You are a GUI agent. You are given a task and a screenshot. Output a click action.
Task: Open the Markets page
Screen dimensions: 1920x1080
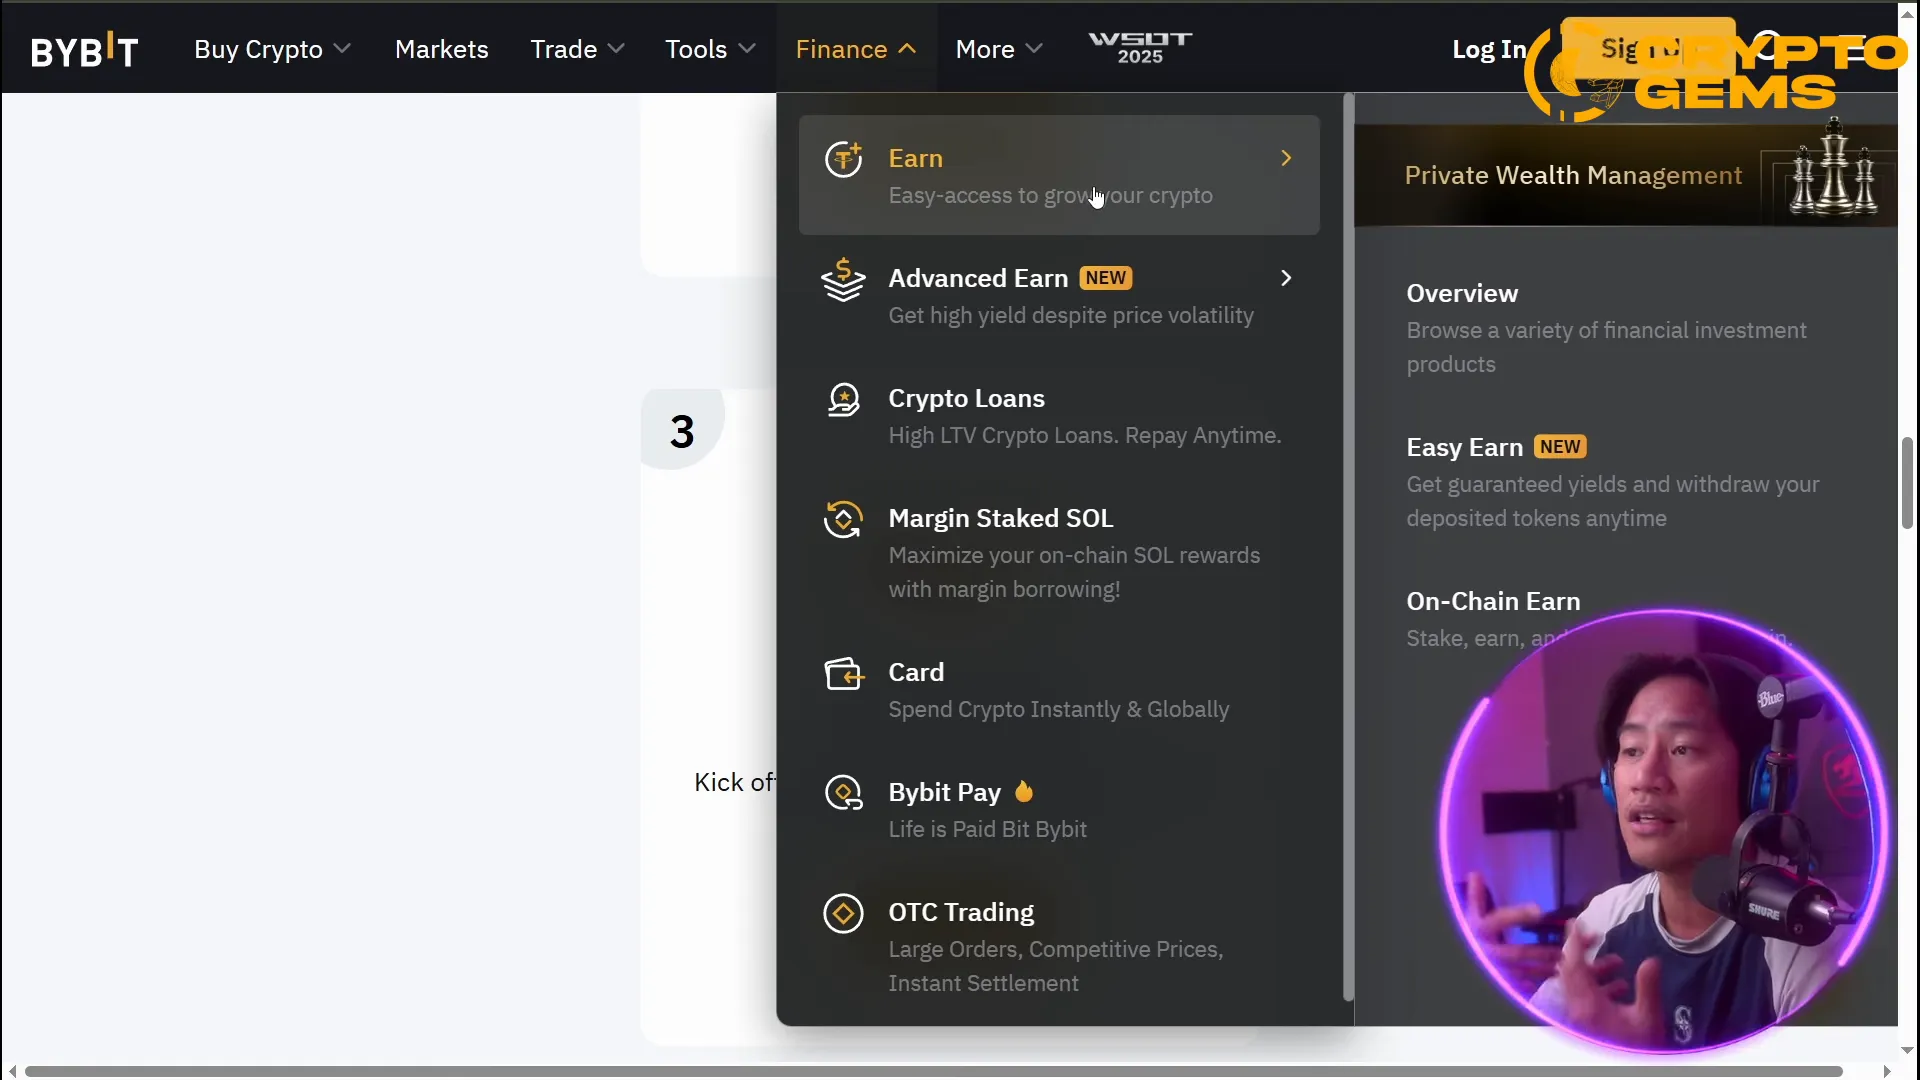[441, 49]
